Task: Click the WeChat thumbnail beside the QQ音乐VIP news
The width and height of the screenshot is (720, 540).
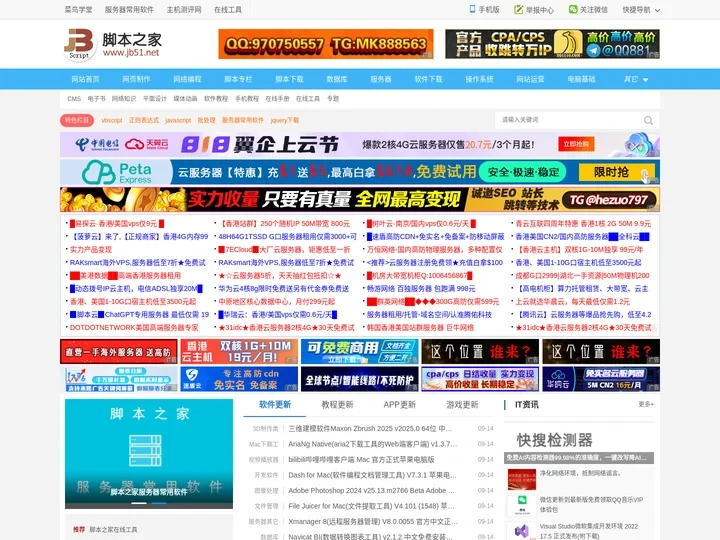Action: point(522,505)
